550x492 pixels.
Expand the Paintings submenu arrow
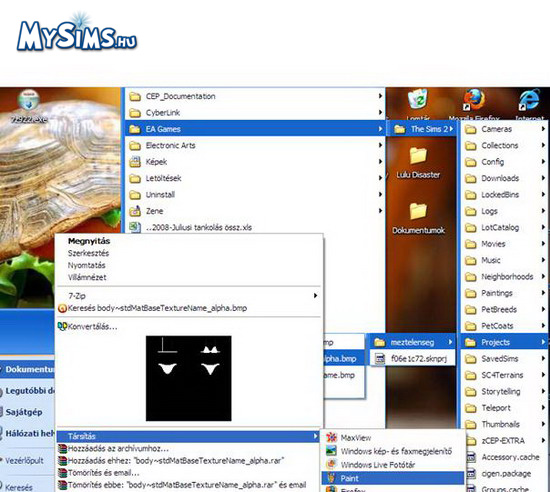point(543,293)
